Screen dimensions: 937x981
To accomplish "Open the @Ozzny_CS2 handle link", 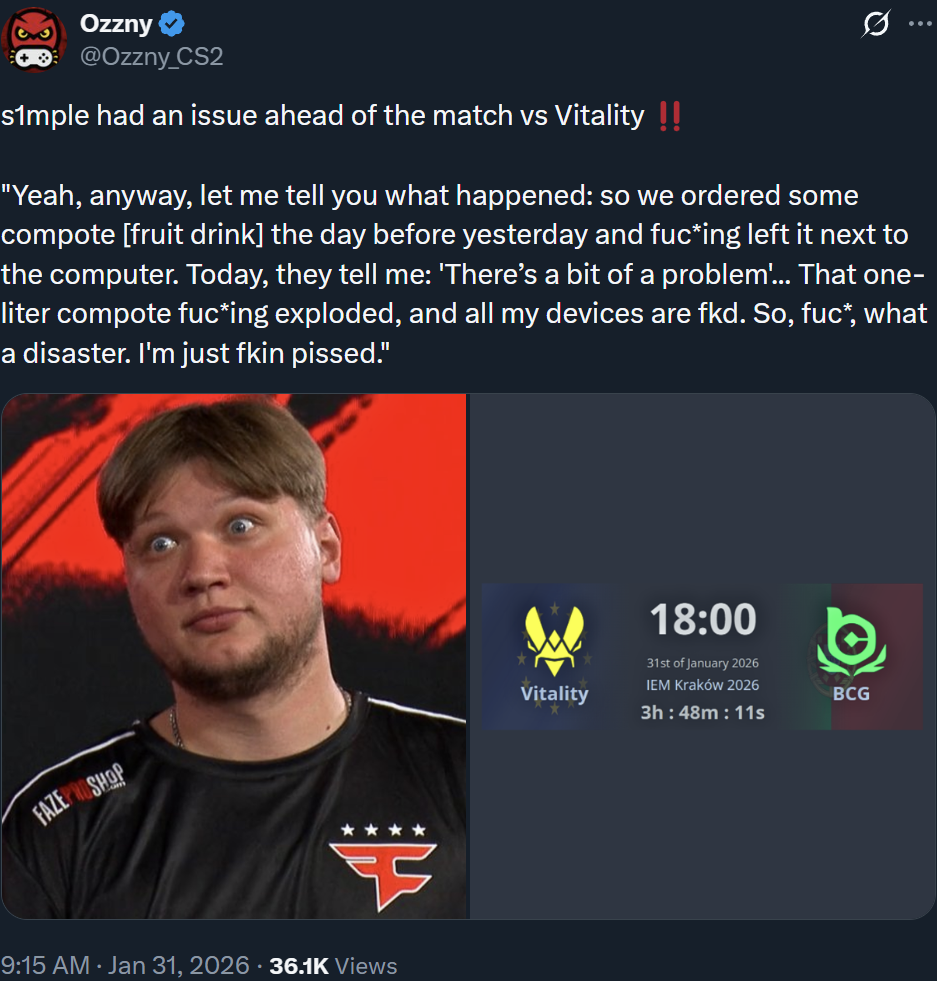I will [x=151, y=56].
